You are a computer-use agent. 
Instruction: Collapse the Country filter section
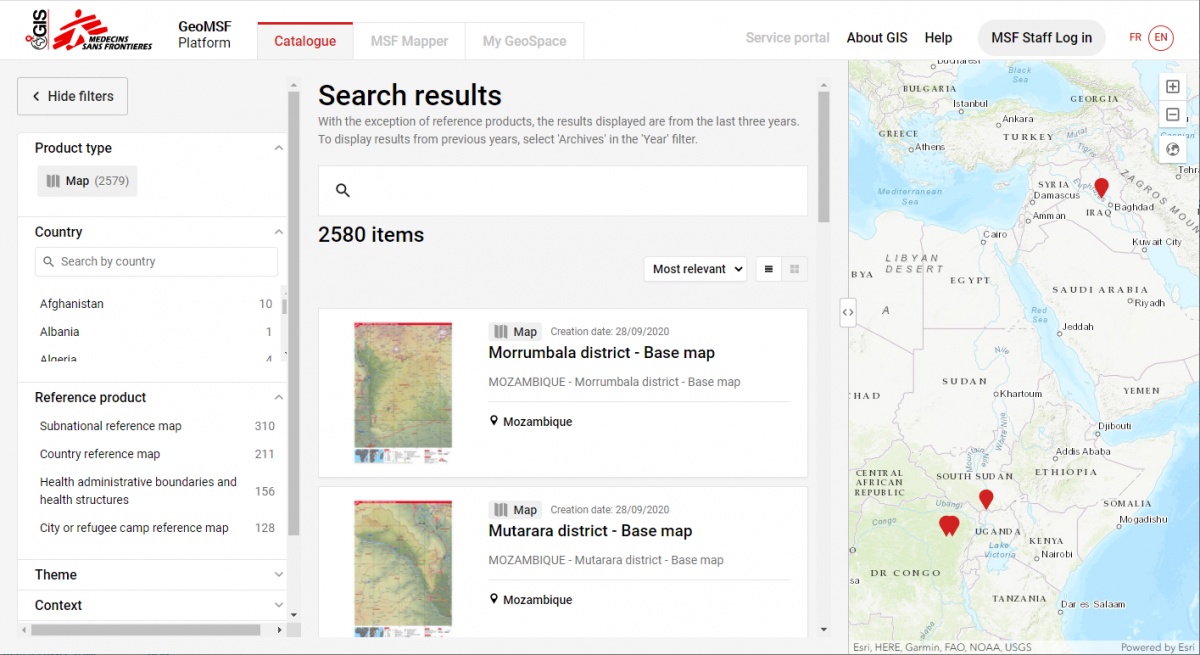point(279,232)
